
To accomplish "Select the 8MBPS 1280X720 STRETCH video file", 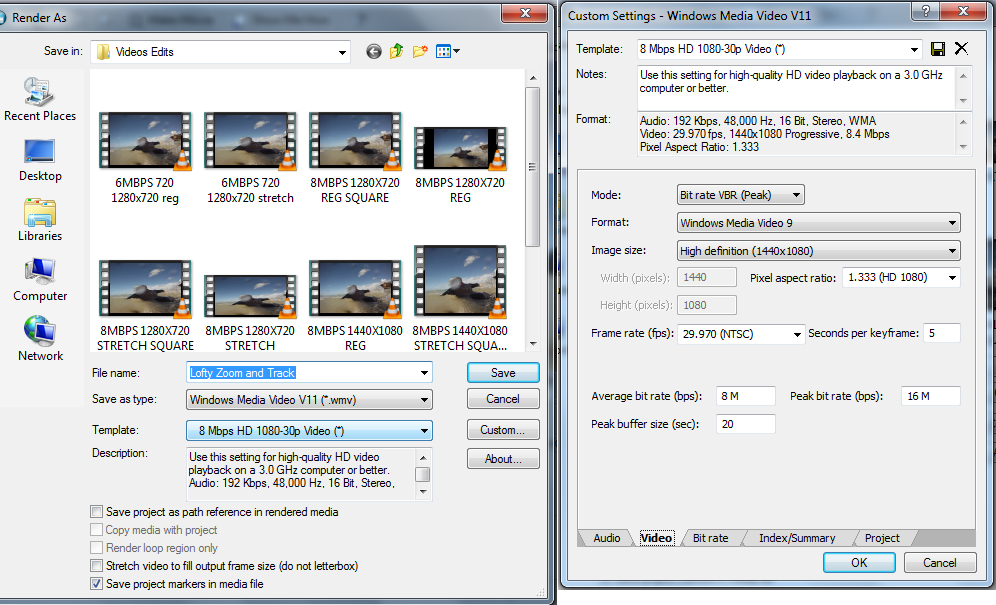I will click(x=250, y=313).
